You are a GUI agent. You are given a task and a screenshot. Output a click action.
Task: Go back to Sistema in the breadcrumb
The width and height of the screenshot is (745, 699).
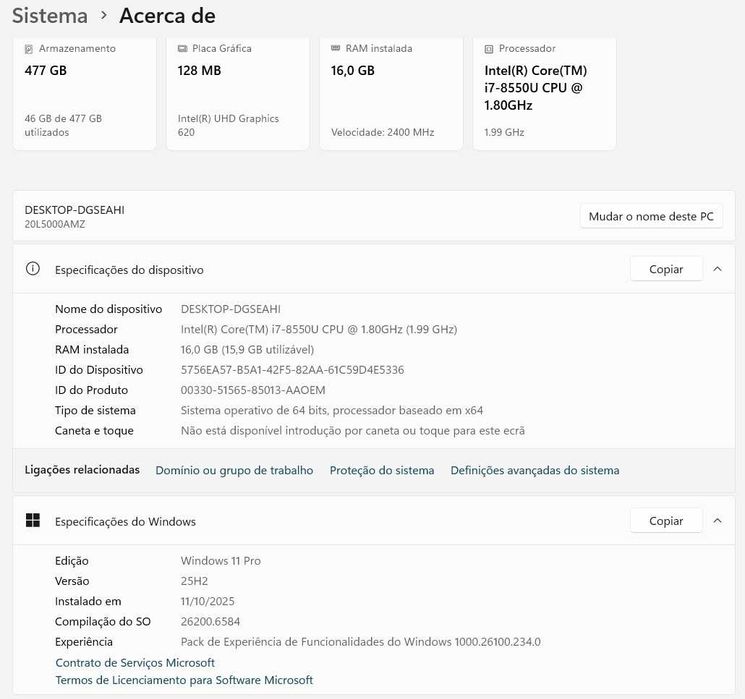pyautogui.click(x=48, y=16)
